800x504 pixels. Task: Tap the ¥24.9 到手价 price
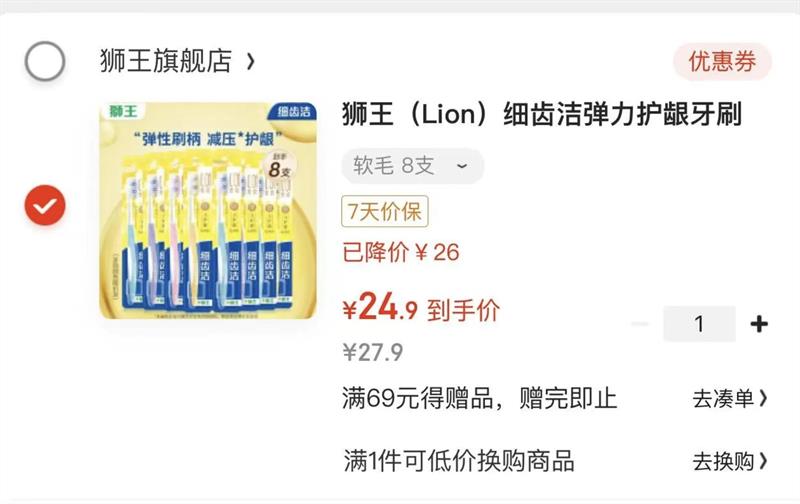[421, 308]
